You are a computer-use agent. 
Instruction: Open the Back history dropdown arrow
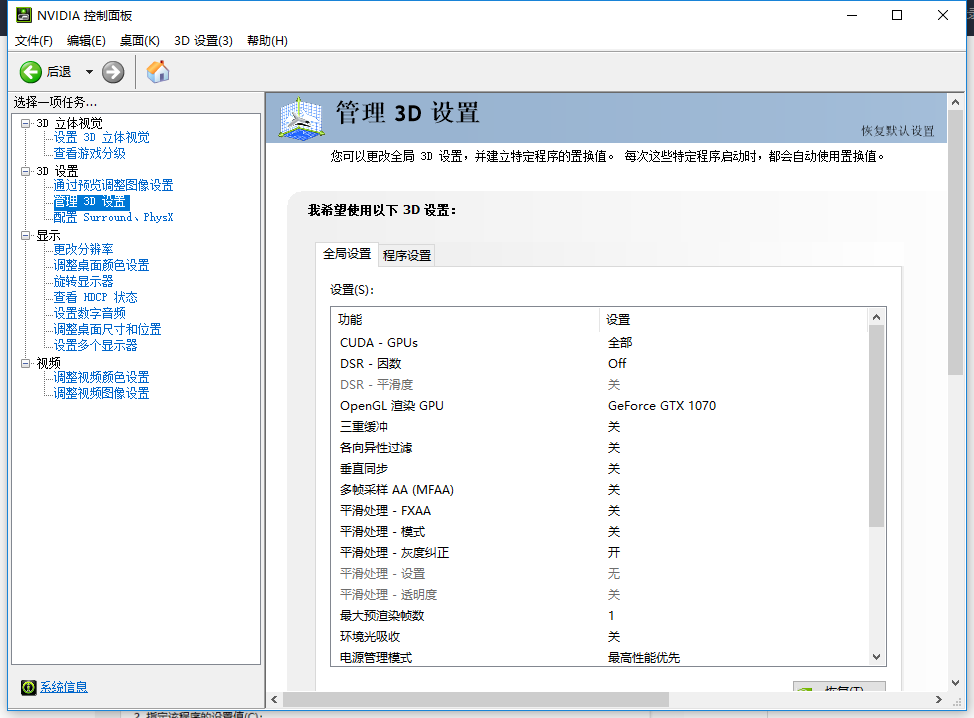coord(89,72)
